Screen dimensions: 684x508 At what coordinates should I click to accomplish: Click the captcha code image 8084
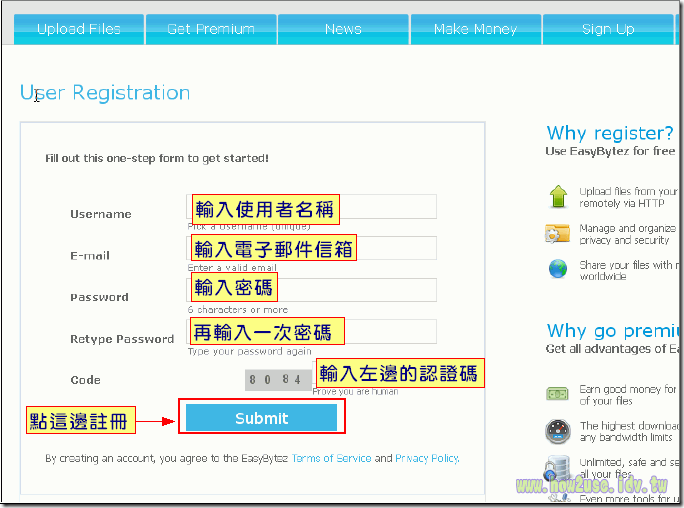[x=278, y=379]
